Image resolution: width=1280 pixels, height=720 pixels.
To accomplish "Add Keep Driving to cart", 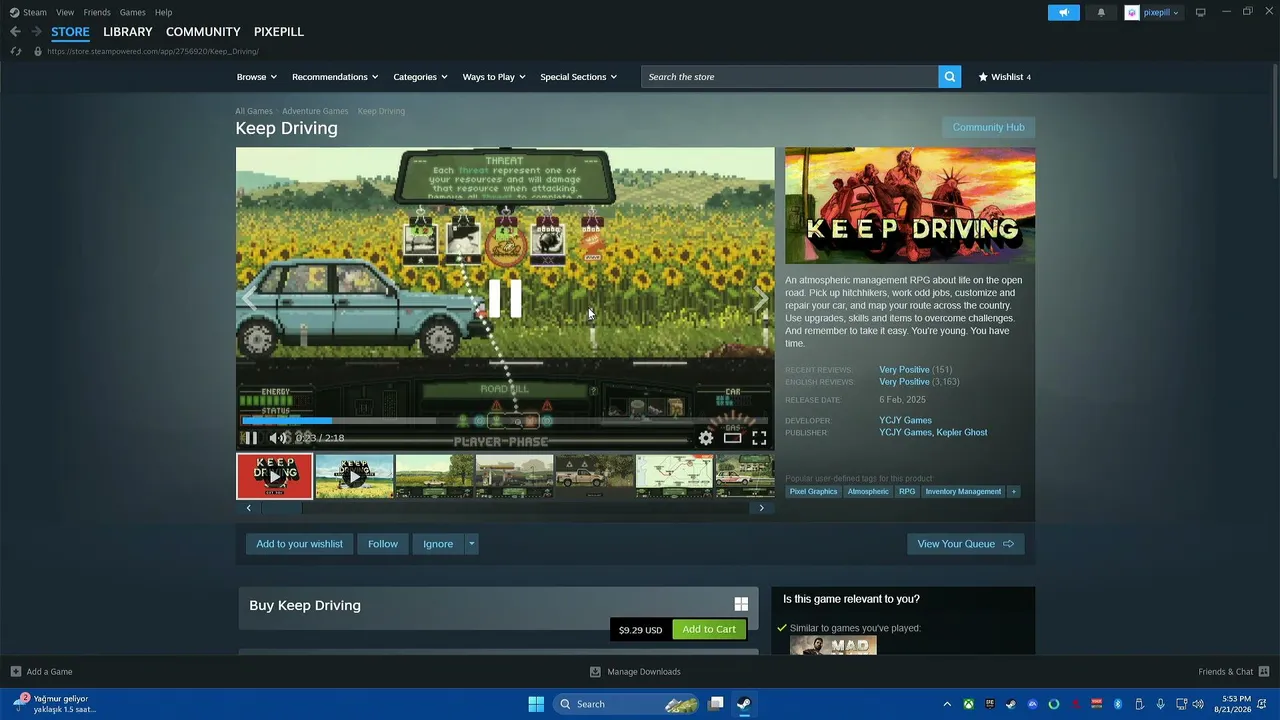I will pyautogui.click(x=709, y=630).
